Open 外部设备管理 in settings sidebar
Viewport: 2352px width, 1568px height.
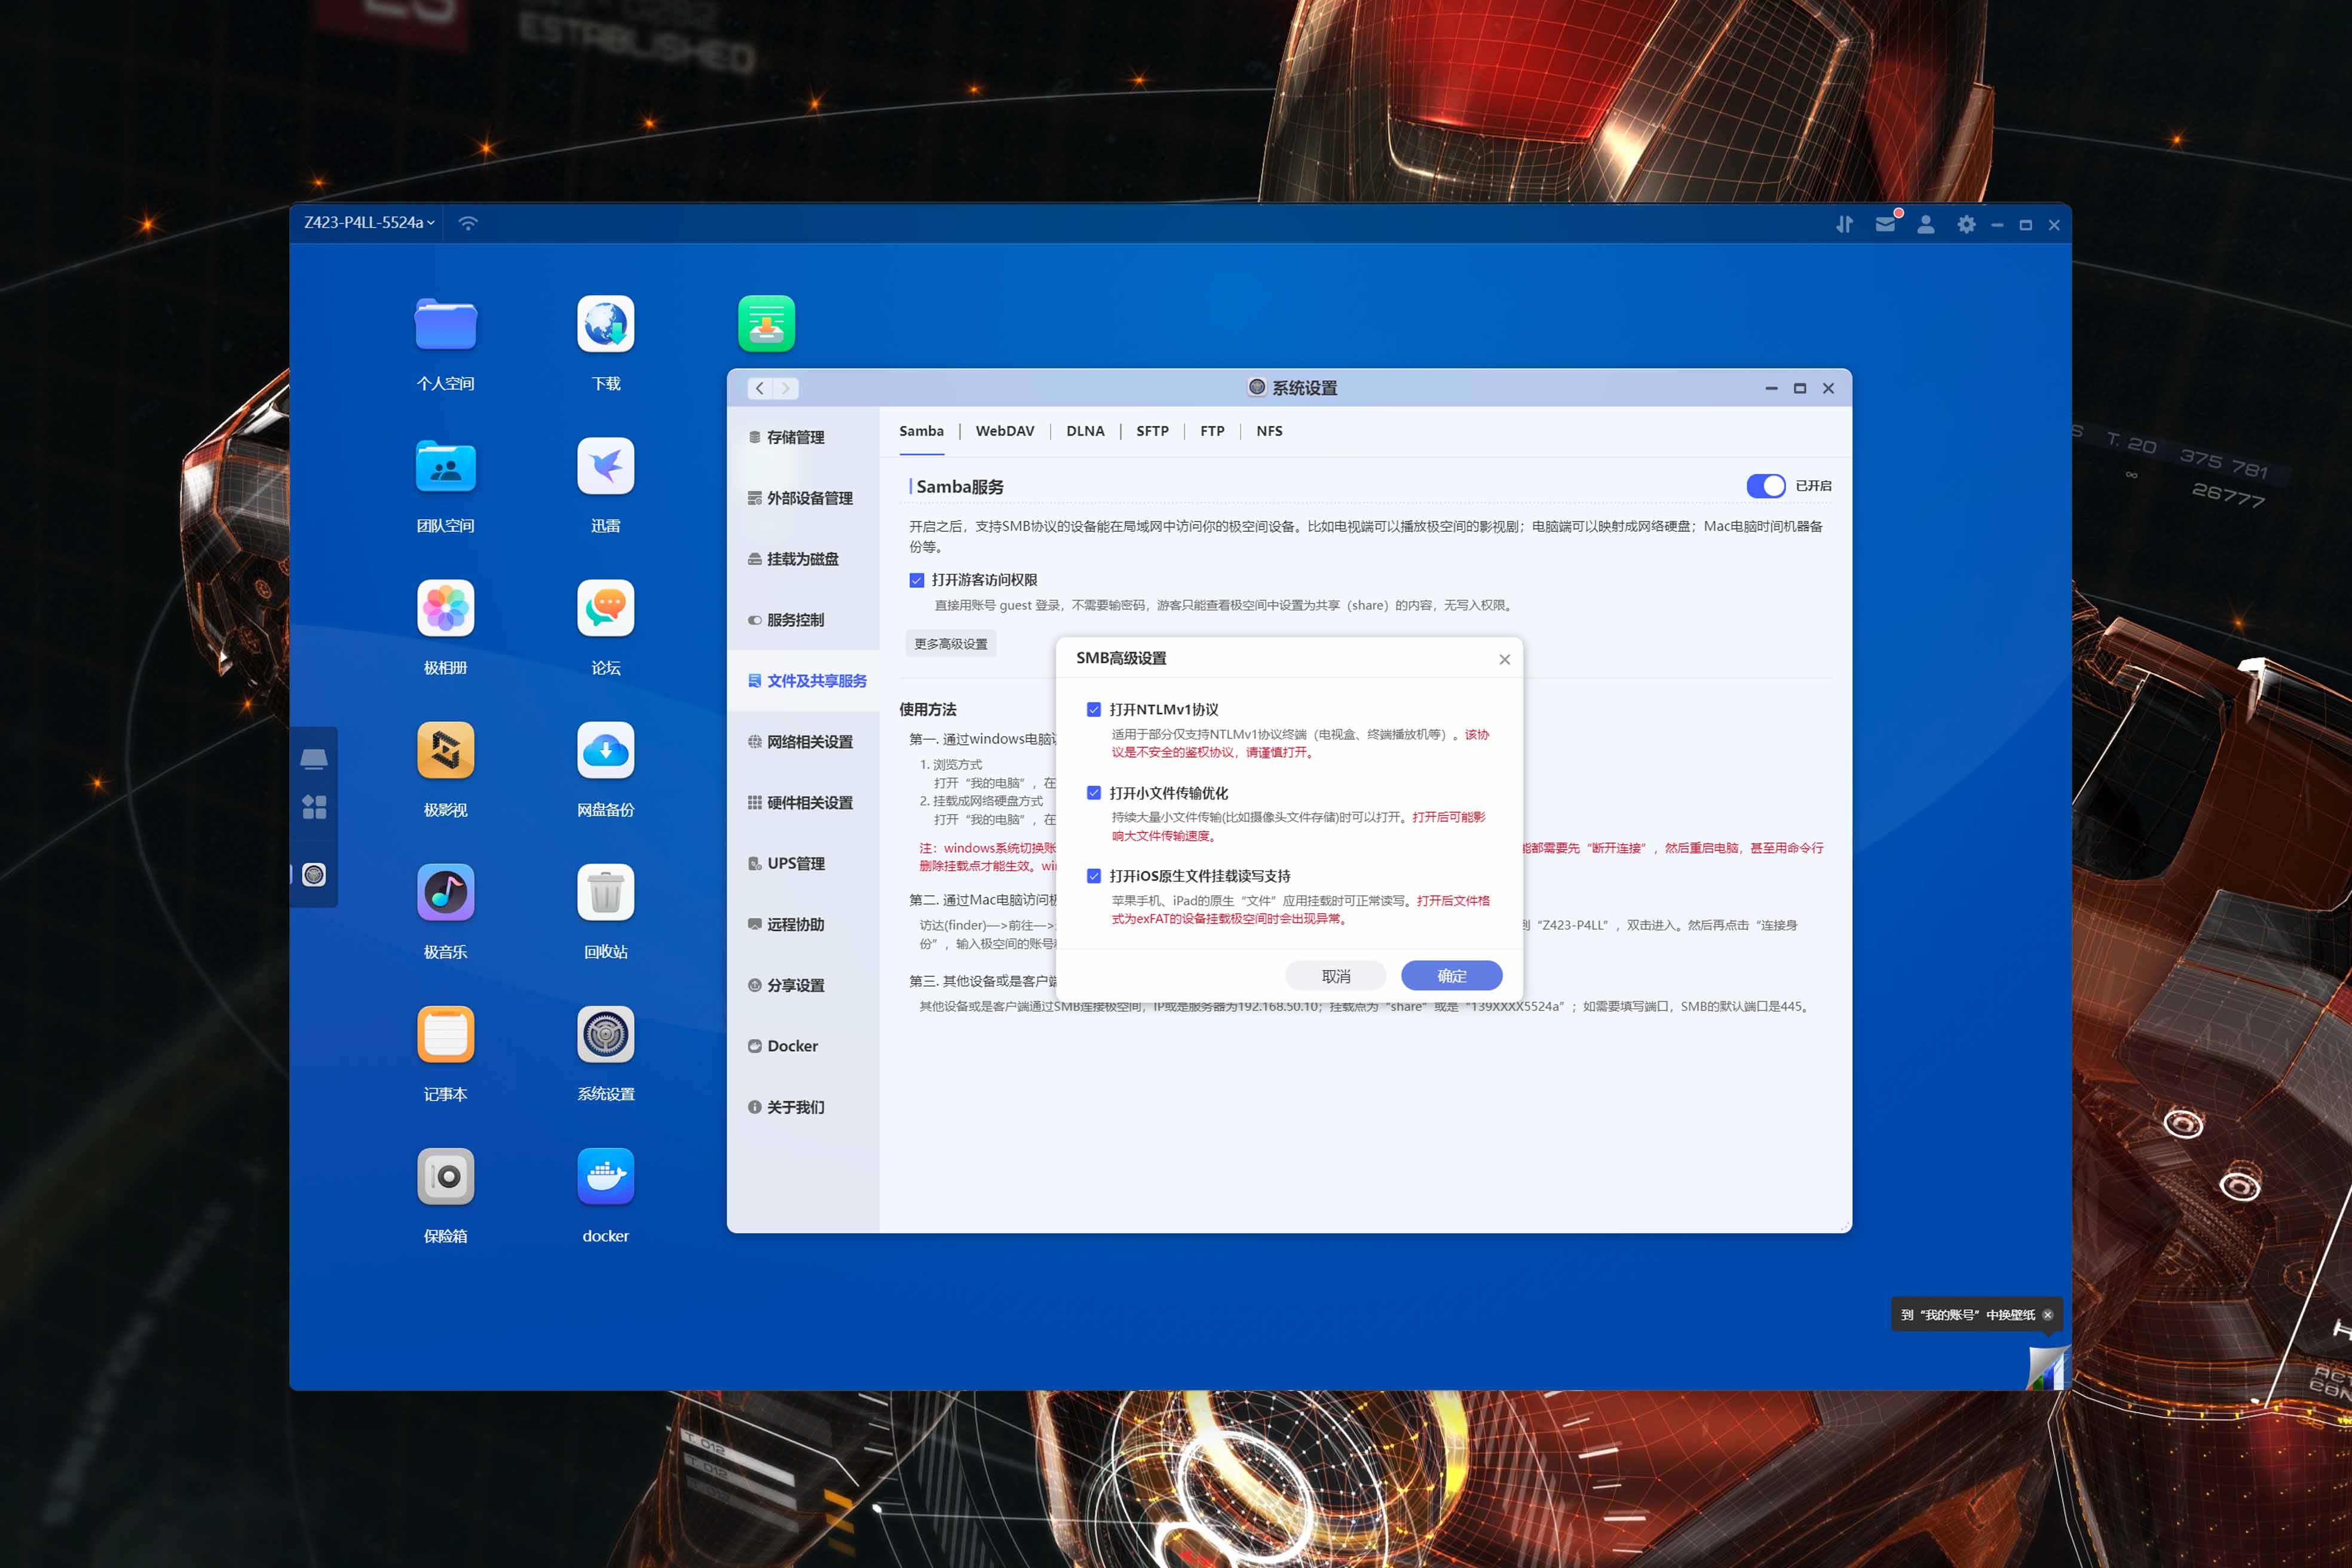point(803,498)
